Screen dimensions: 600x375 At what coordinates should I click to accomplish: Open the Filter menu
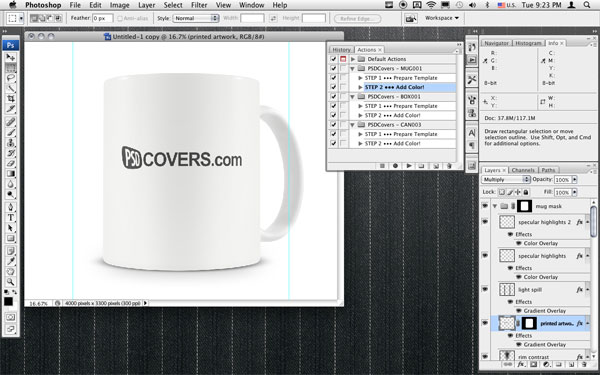[199, 5]
